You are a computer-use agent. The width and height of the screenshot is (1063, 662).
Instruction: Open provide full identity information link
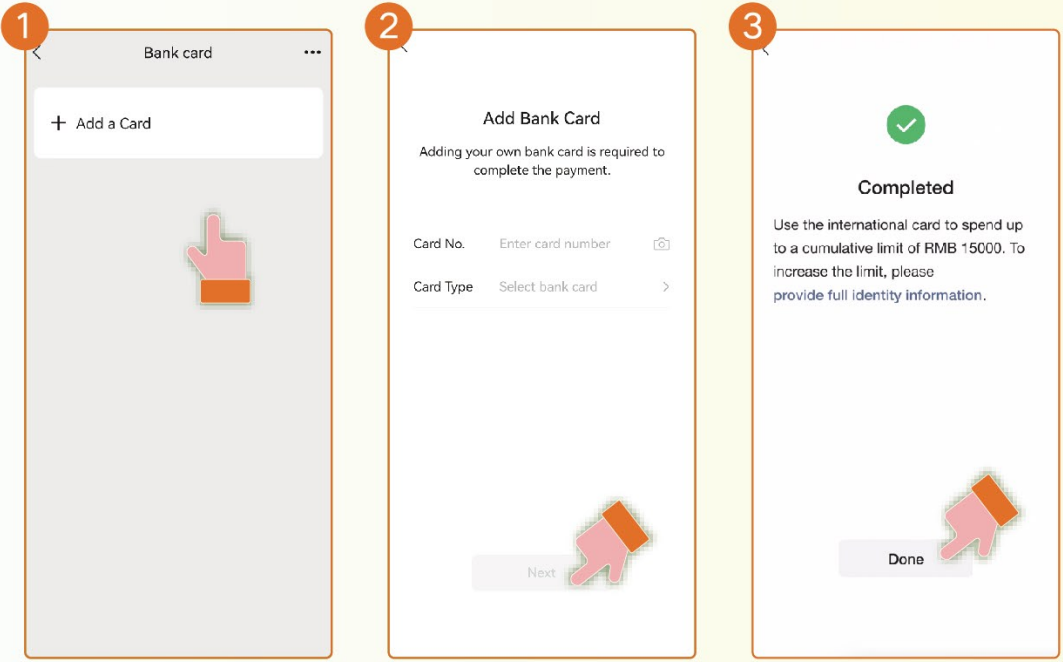877,295
